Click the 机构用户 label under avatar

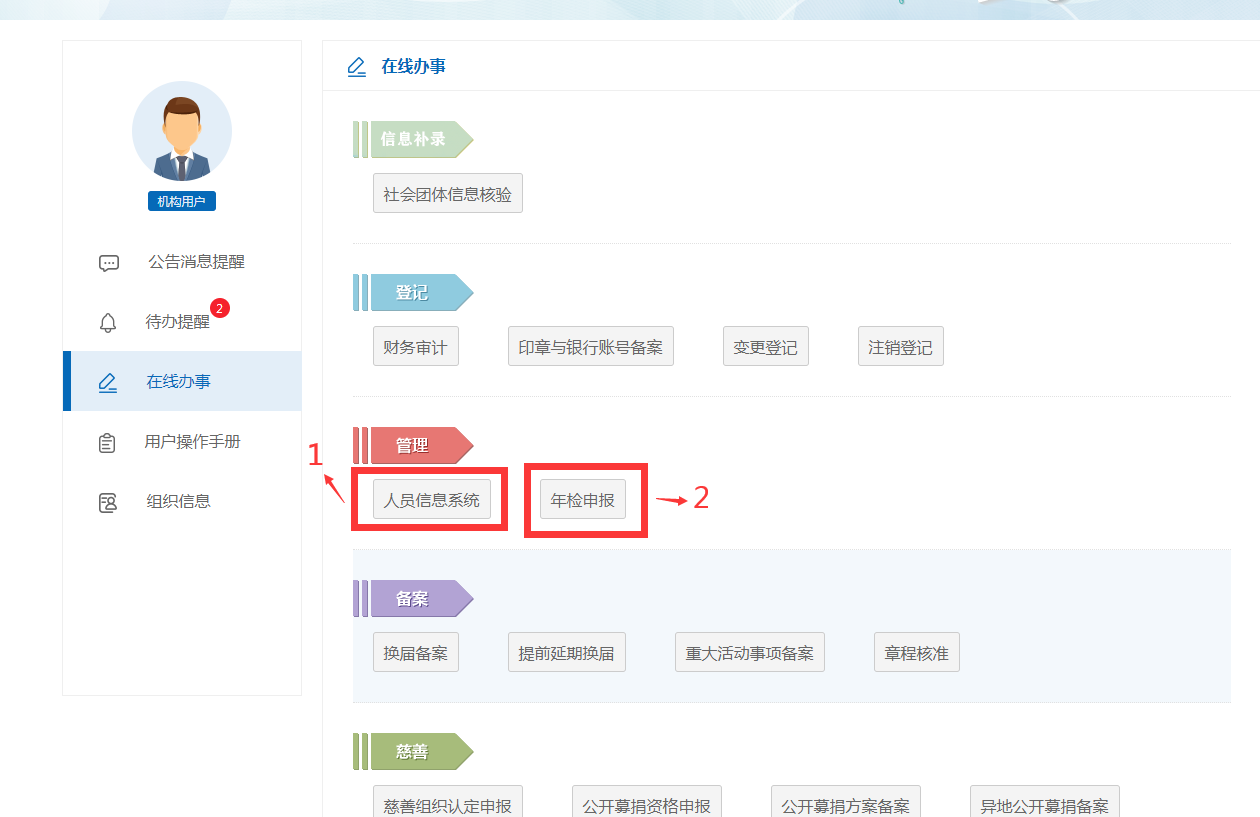pos(182,201)
